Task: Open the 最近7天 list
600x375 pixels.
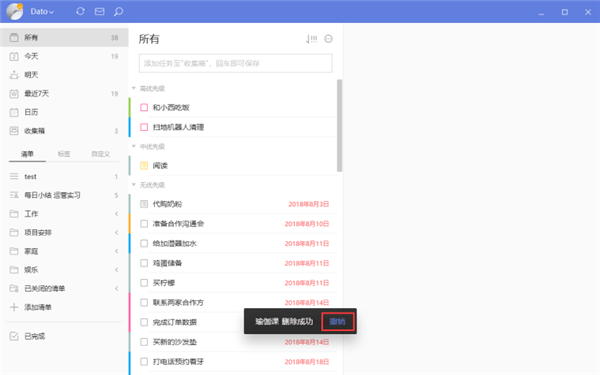Action: coord(64,94)
